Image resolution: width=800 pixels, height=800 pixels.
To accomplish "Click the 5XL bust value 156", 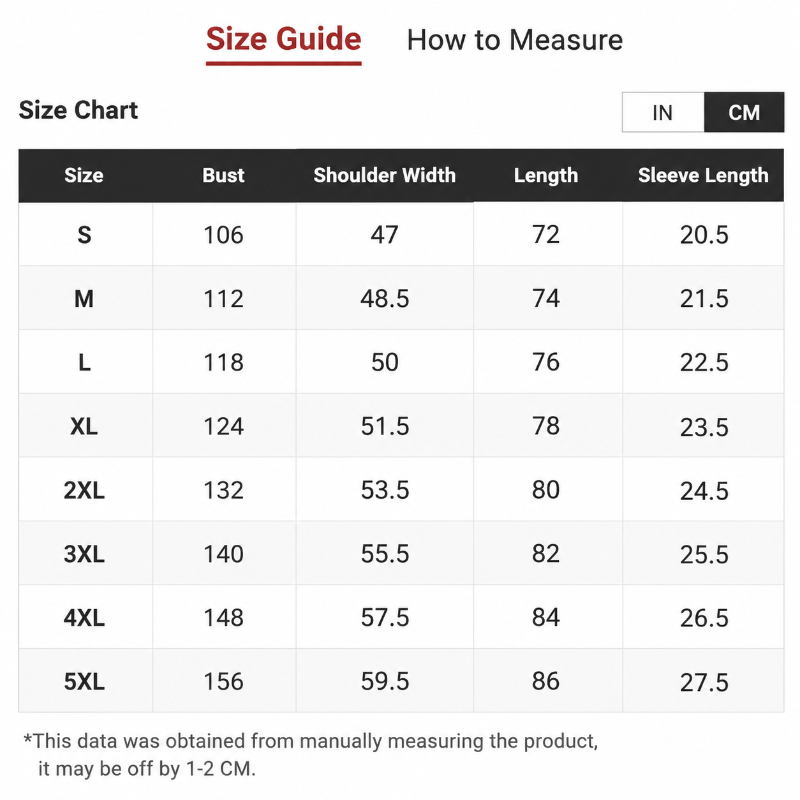I will pyautogui.click(x=223, y=682).
